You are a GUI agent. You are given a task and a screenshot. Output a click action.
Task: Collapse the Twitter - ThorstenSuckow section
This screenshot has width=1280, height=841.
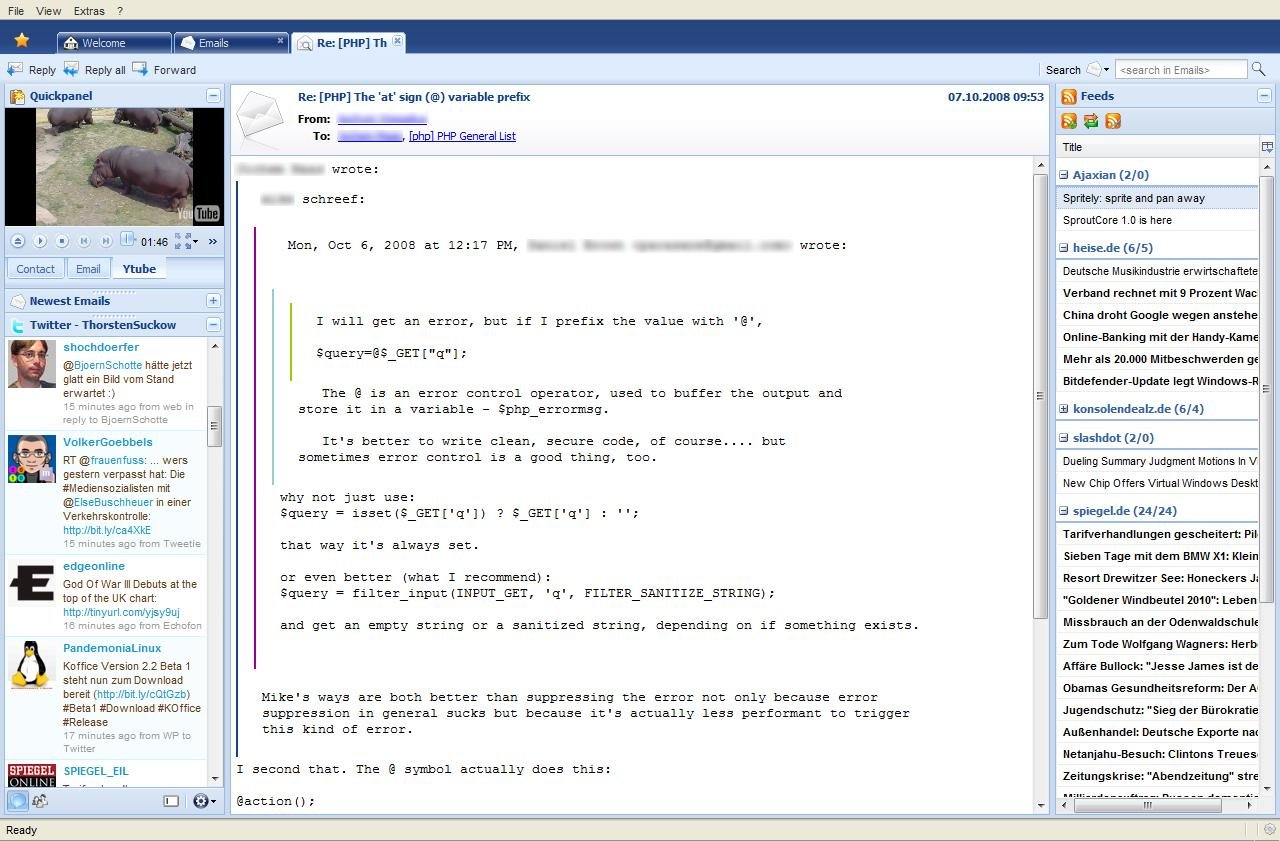213,324
